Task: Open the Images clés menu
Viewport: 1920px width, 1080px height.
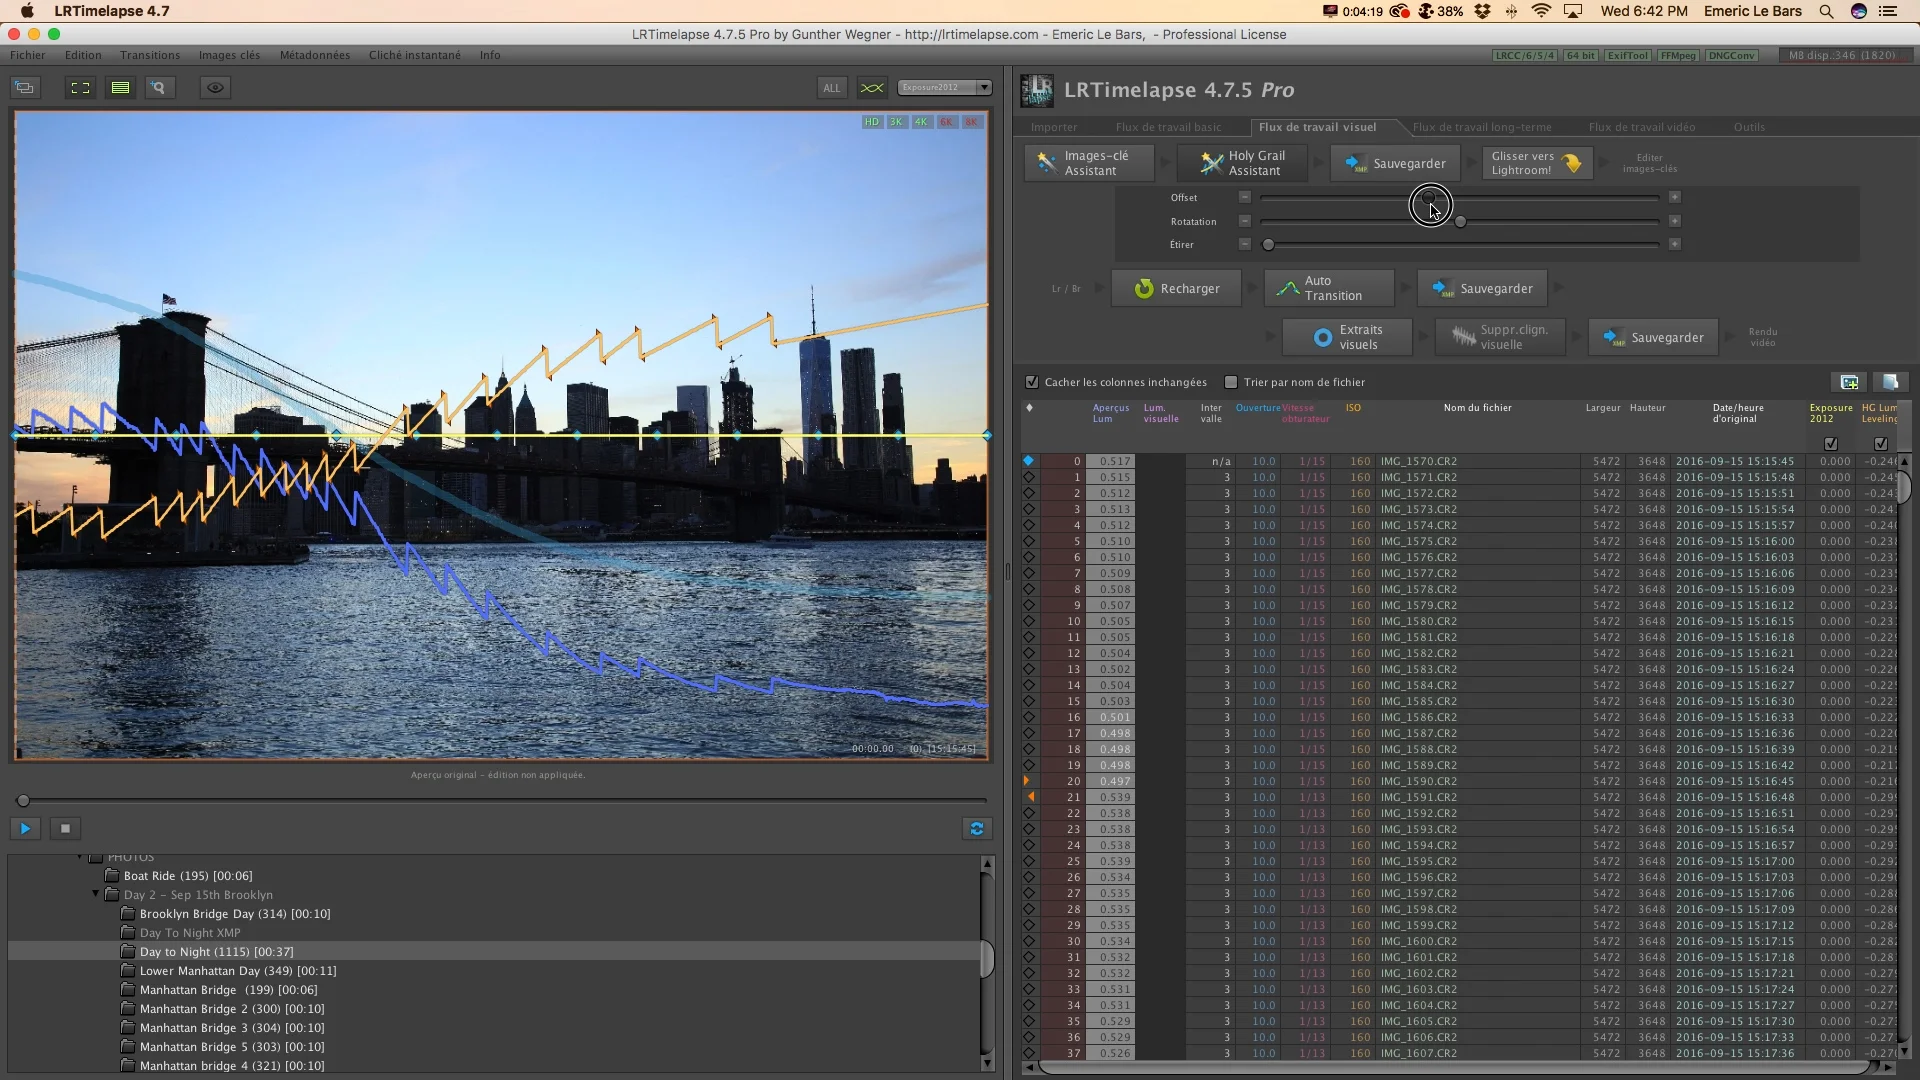Action: [229, 55]
